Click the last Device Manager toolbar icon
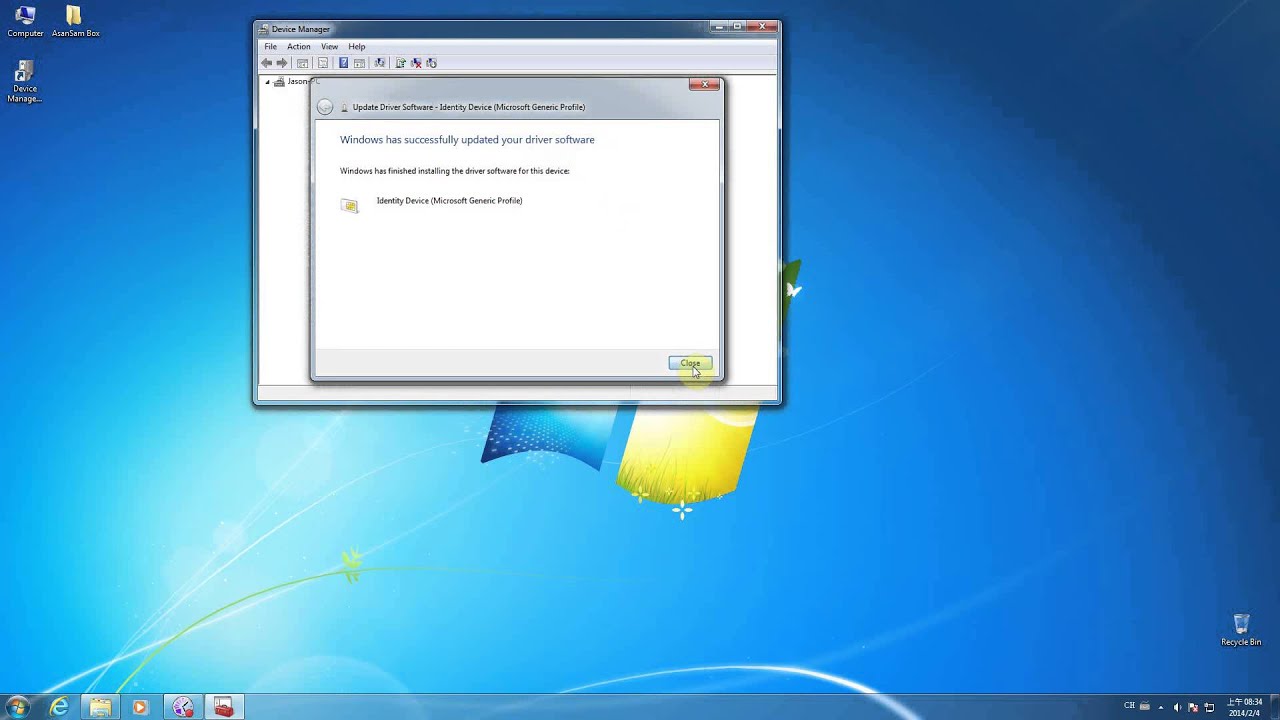Screen dimensions: 1280x720 (x=431, y=63)
